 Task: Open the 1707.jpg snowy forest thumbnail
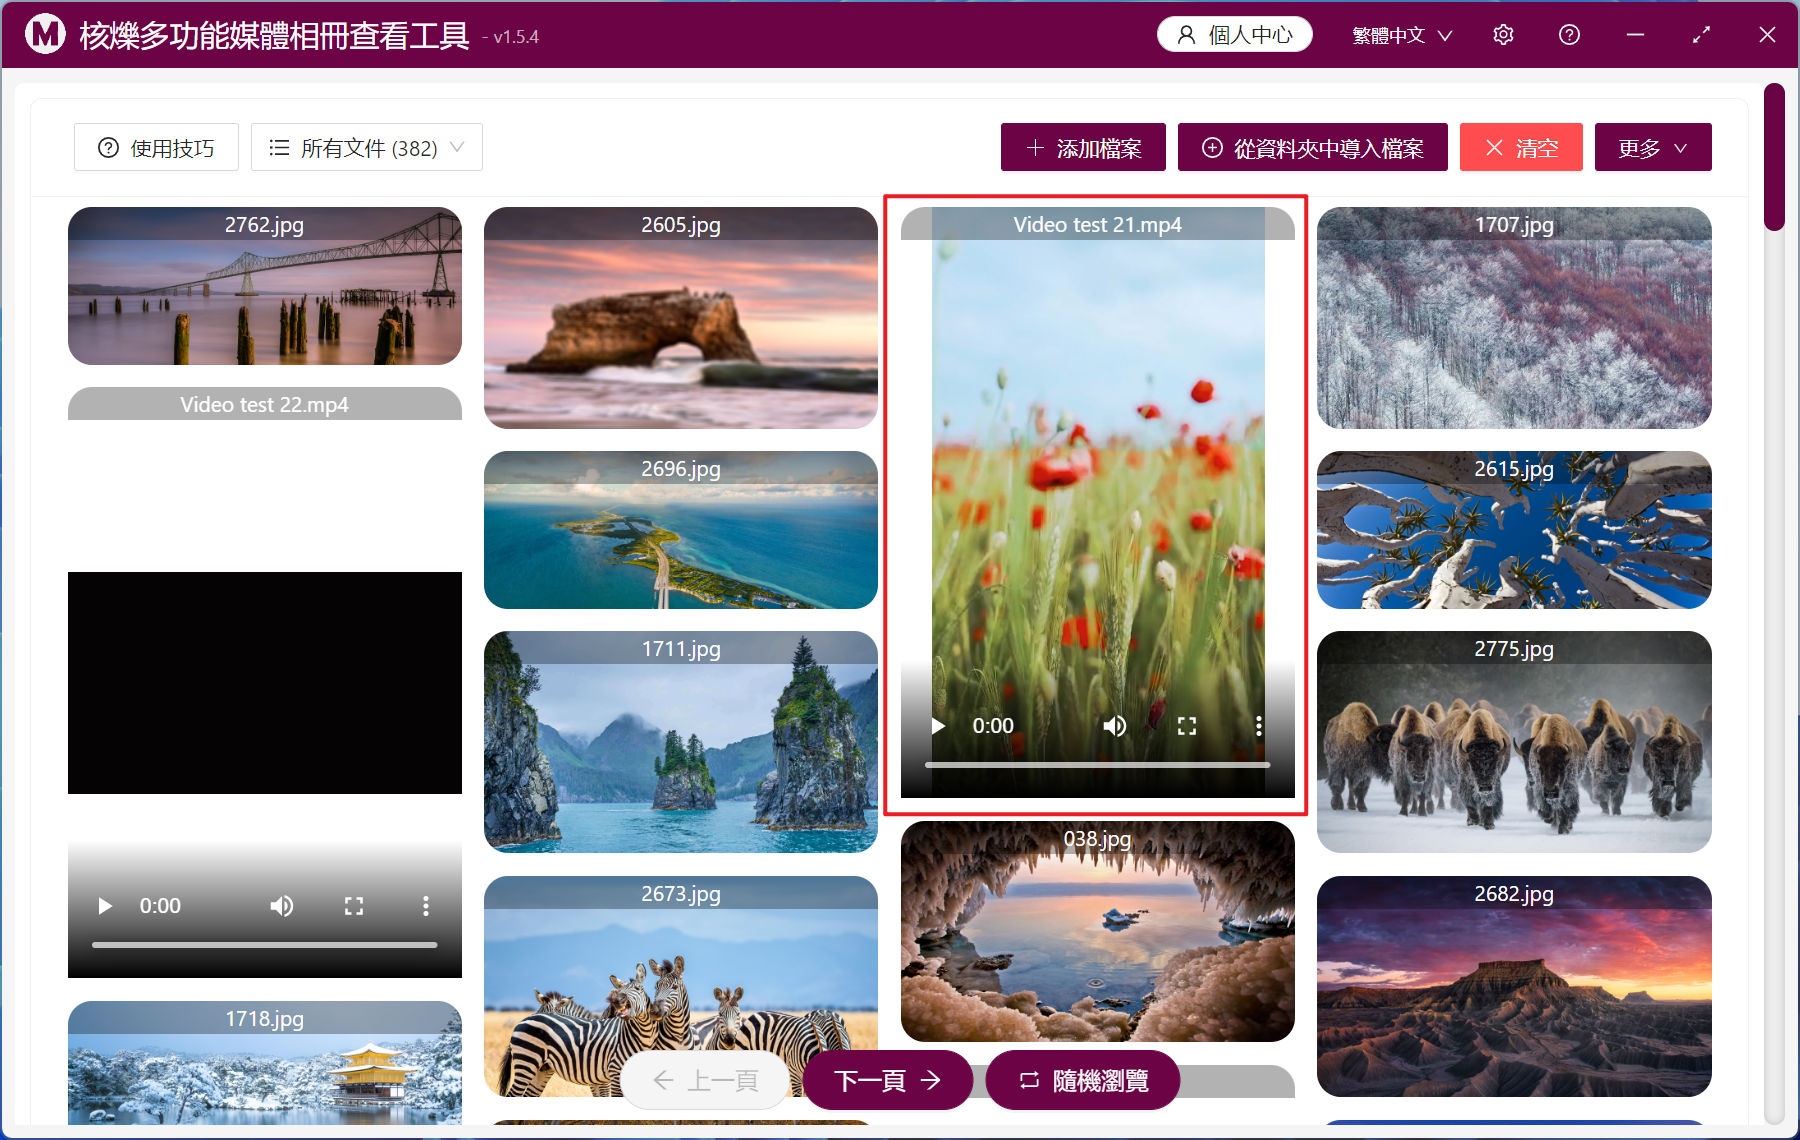coord(1514,318)
